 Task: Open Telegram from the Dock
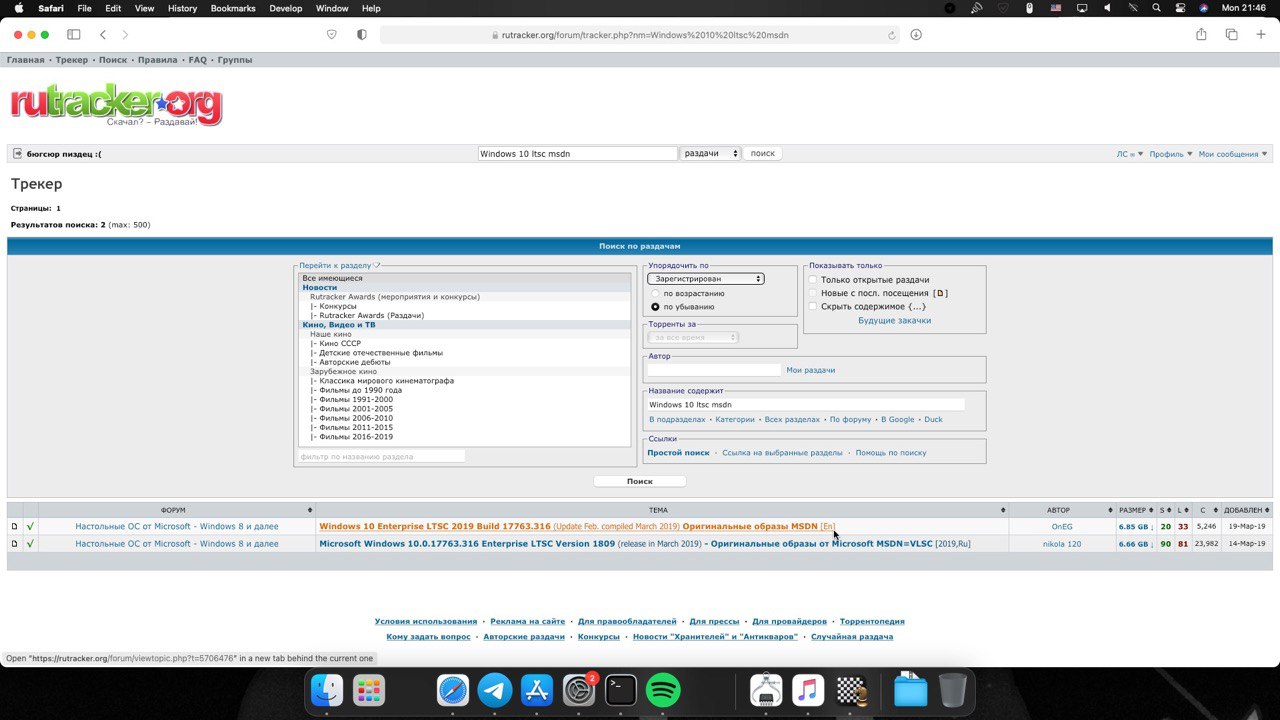pos(495,690)
